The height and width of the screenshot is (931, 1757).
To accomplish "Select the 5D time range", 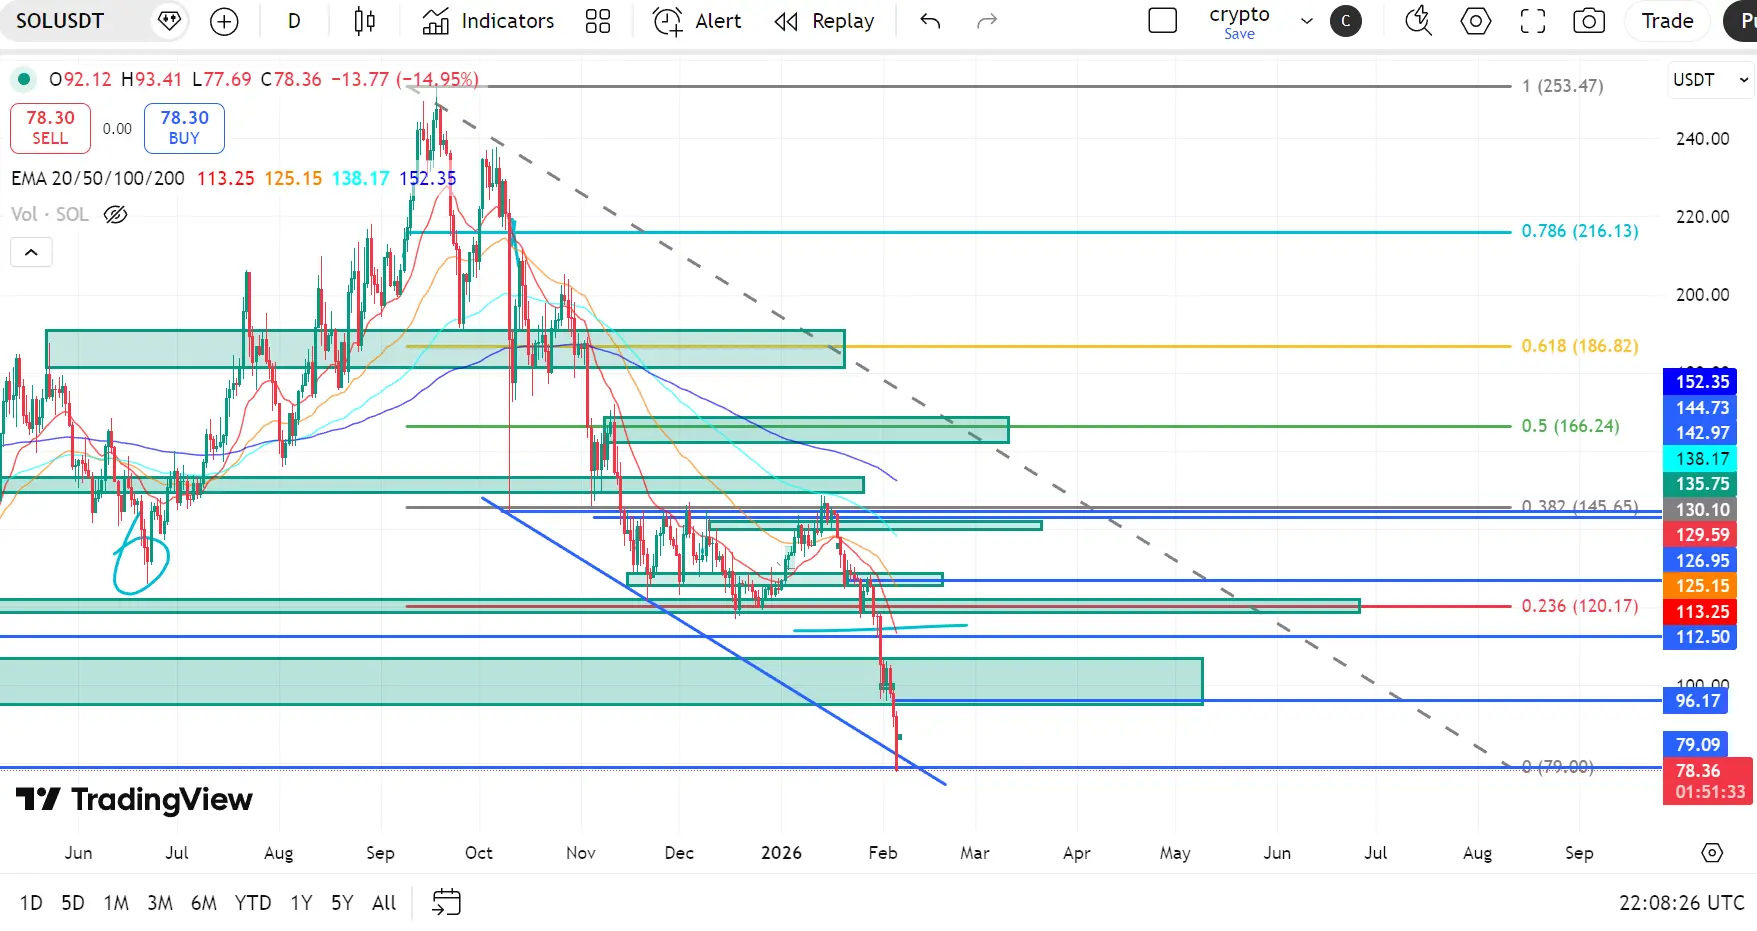I will coord(73,903).
